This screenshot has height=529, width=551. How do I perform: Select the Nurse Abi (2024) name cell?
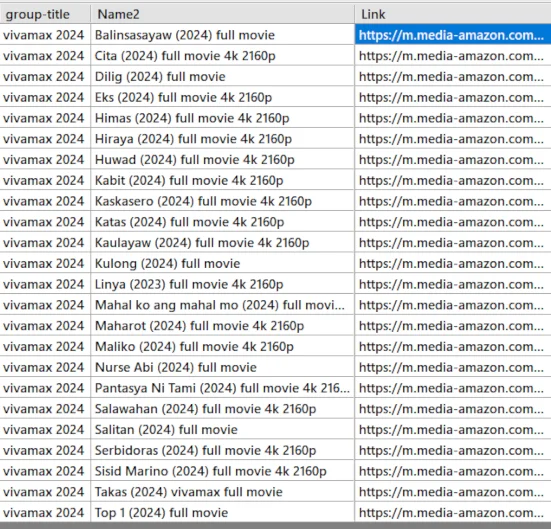(x=222, y=367)
